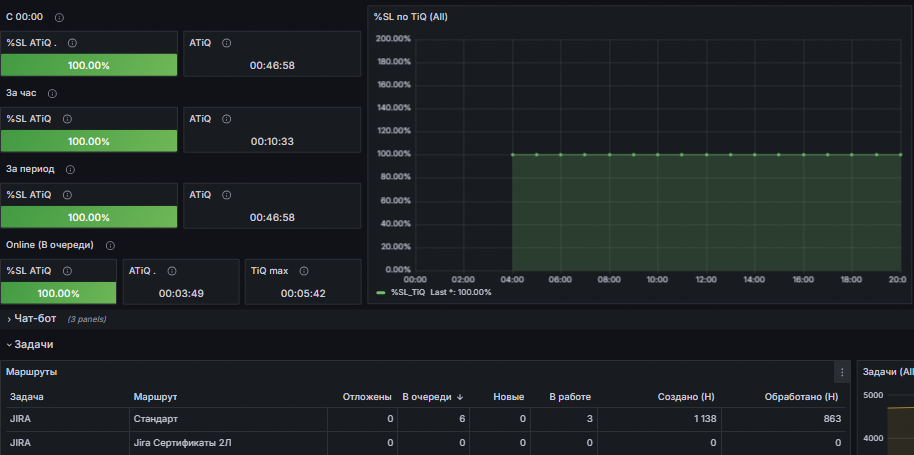Click the %SL по TiQ (All) panel title
Image resolution: width=914 pixels, height=455 pixels.
(x=410, y=17)
